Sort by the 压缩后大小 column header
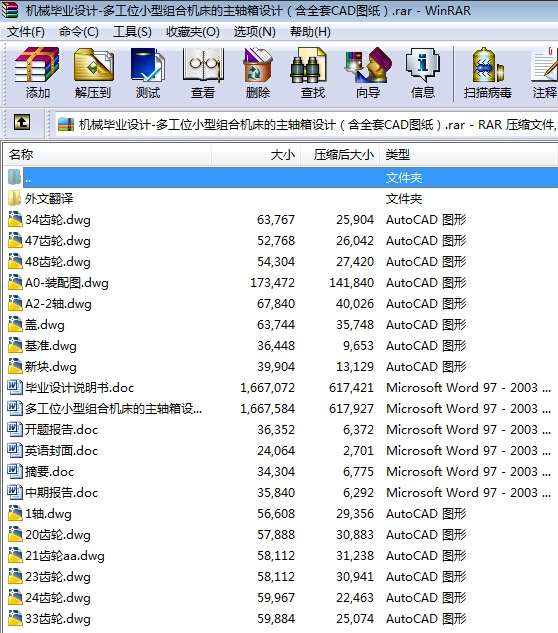 point(340,155)
